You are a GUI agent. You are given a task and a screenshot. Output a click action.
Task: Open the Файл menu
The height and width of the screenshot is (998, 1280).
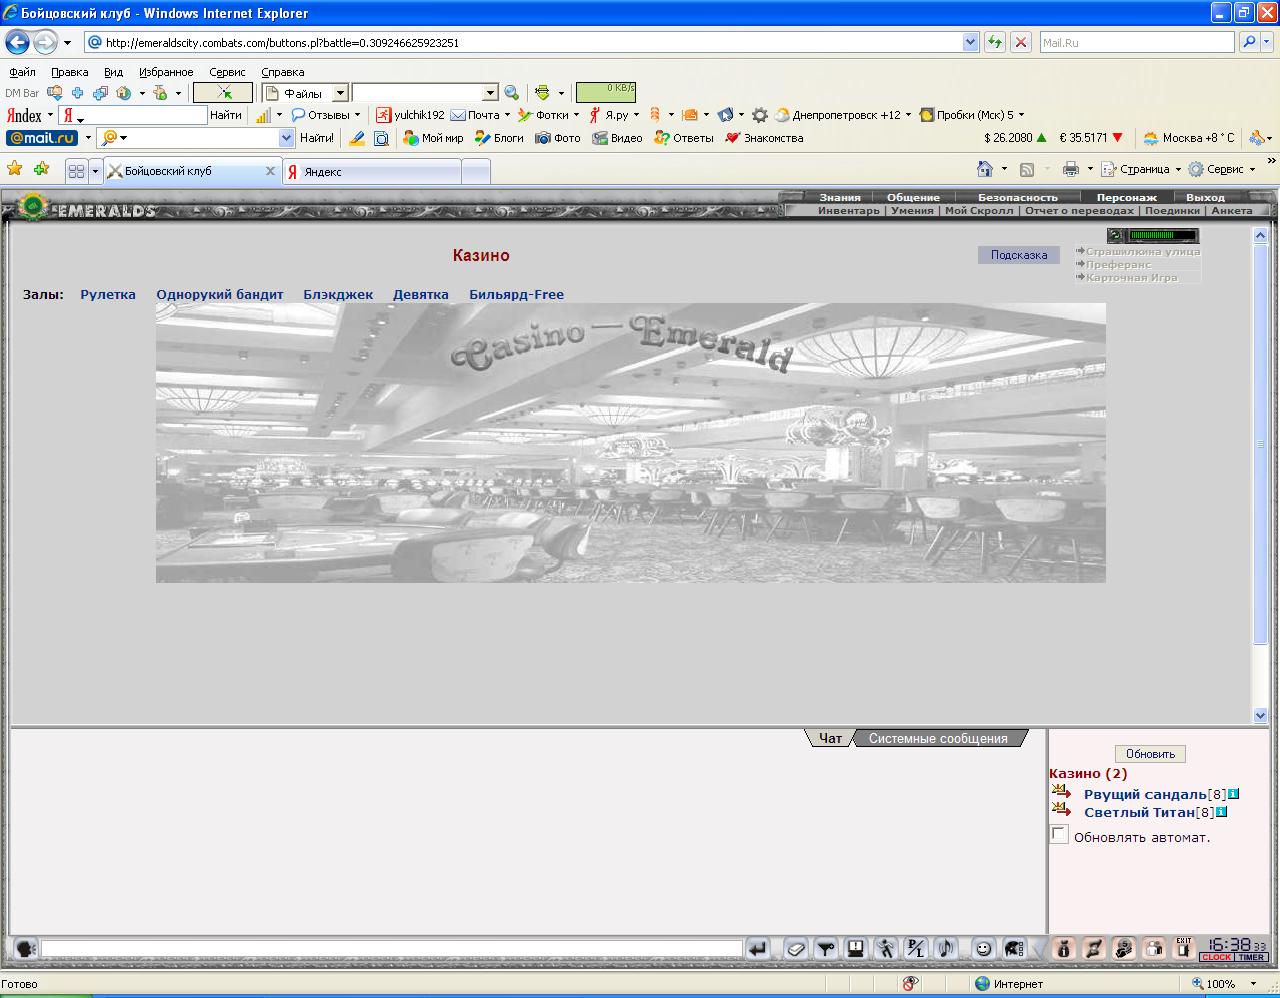click(22, 72)
